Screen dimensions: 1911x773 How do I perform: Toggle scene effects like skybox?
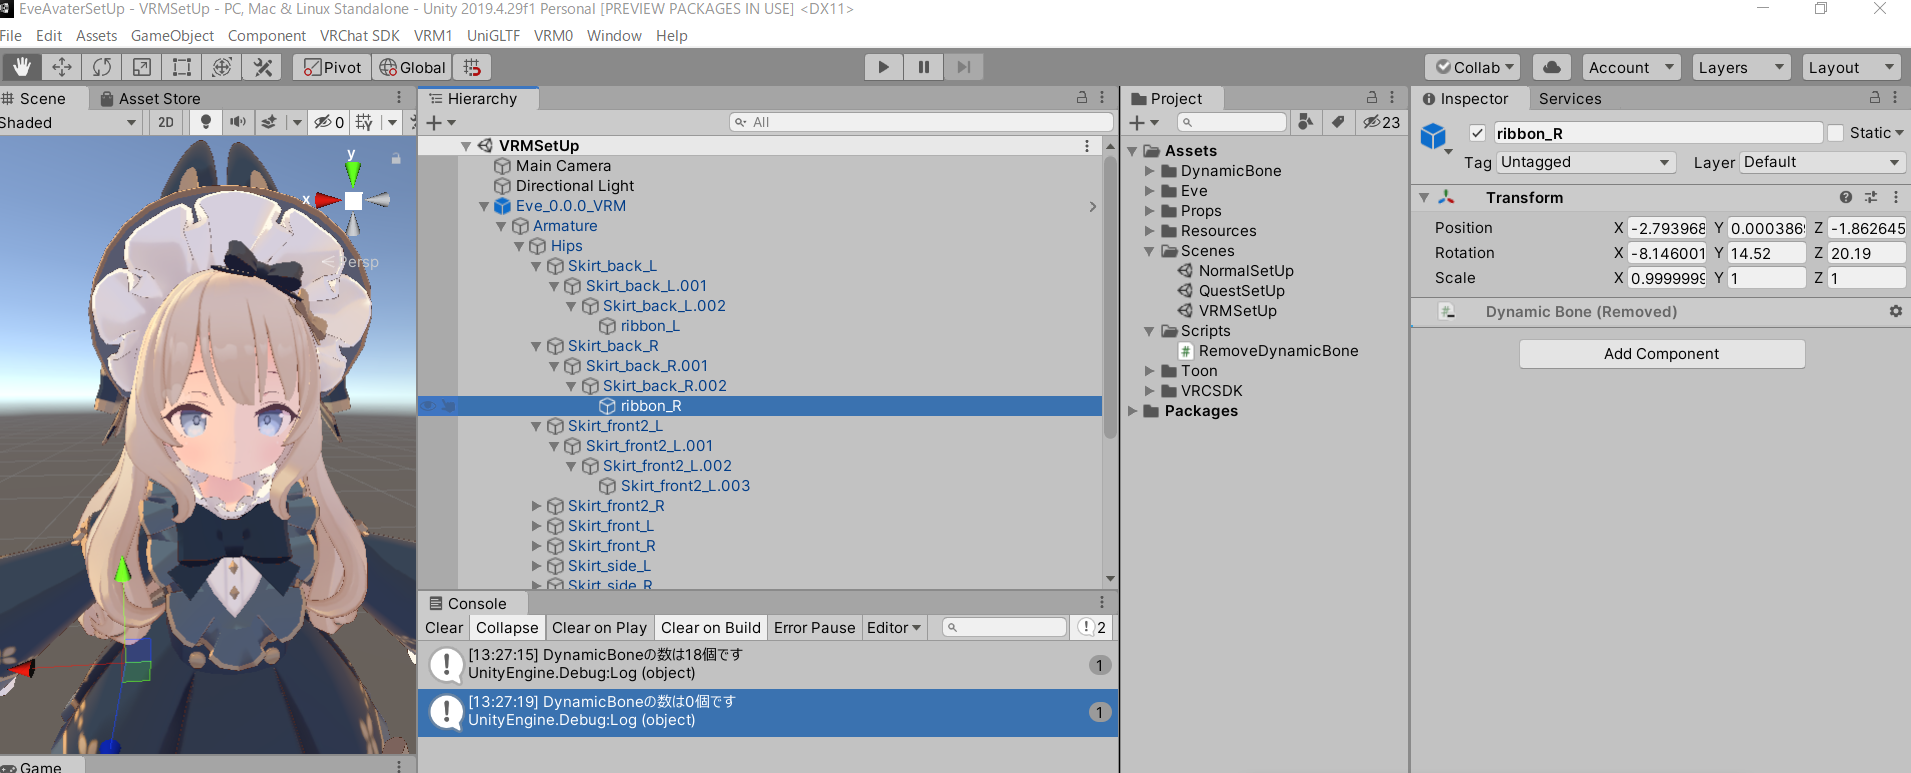269,122
